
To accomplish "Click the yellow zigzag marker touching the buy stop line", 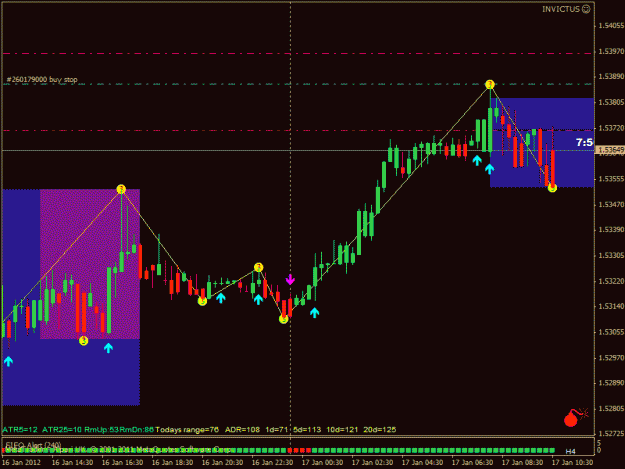I will click(x=490, y=84).
